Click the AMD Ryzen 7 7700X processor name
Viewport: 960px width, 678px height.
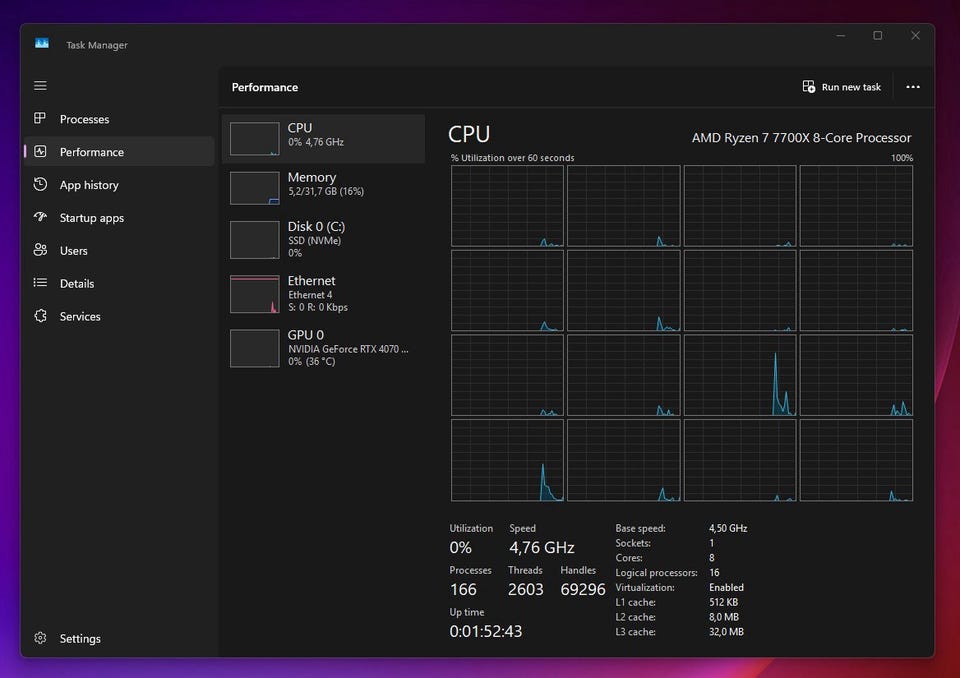[801, 138]
